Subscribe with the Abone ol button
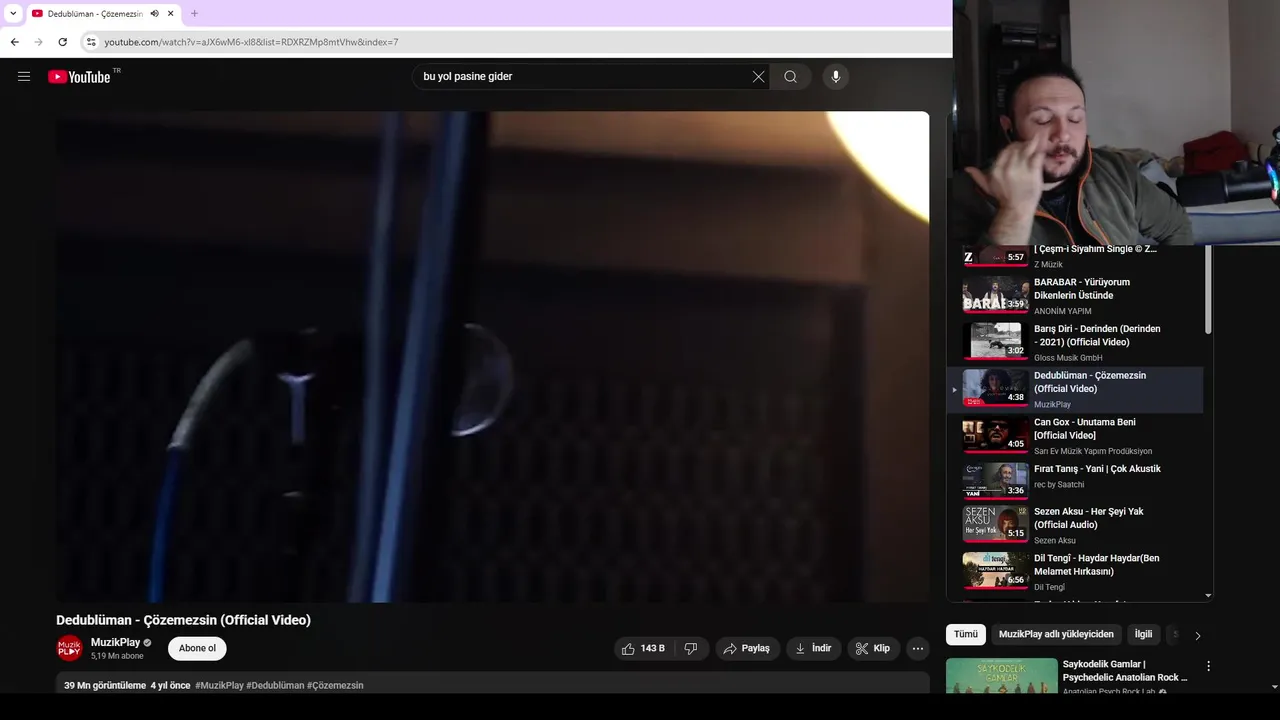 coord(197,648)
